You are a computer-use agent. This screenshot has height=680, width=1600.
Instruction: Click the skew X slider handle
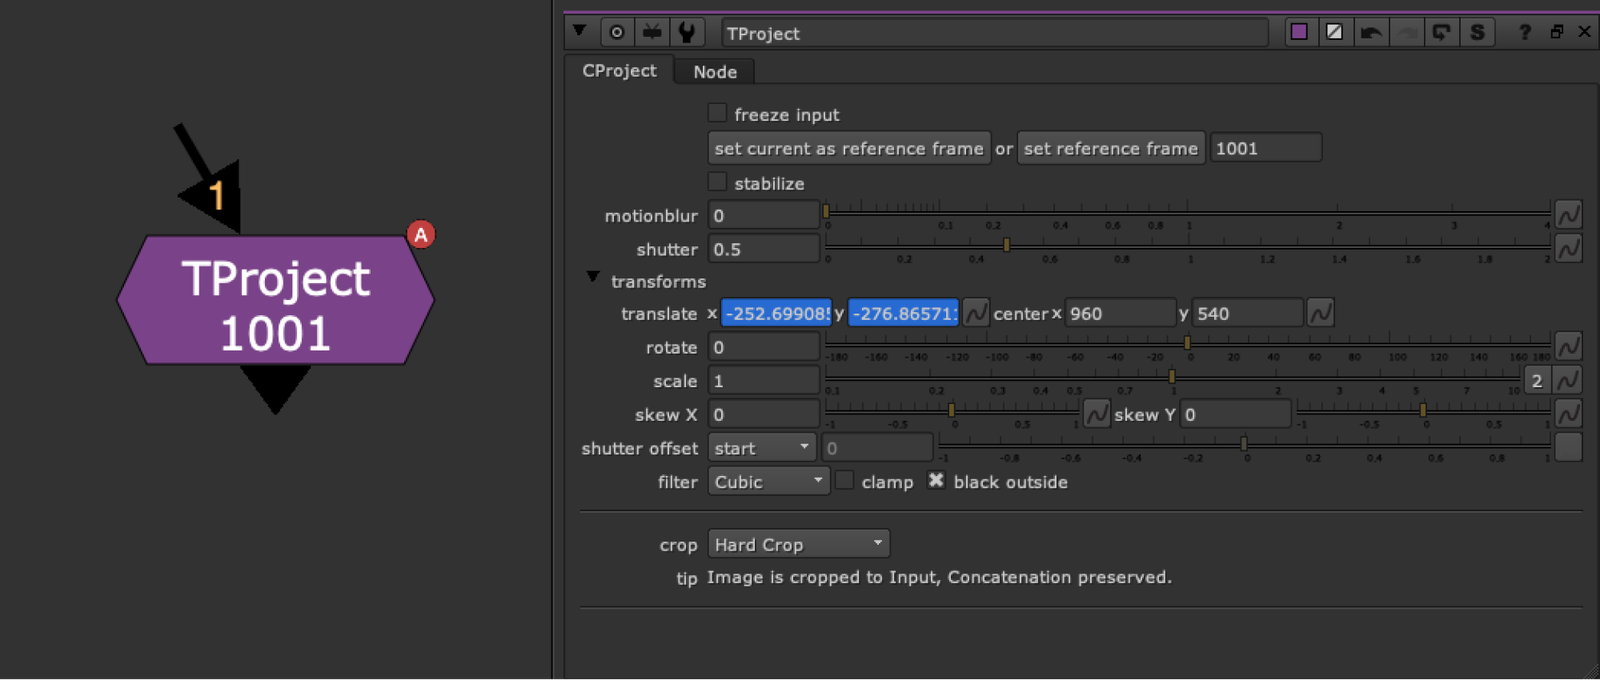[x=951, y=410]
